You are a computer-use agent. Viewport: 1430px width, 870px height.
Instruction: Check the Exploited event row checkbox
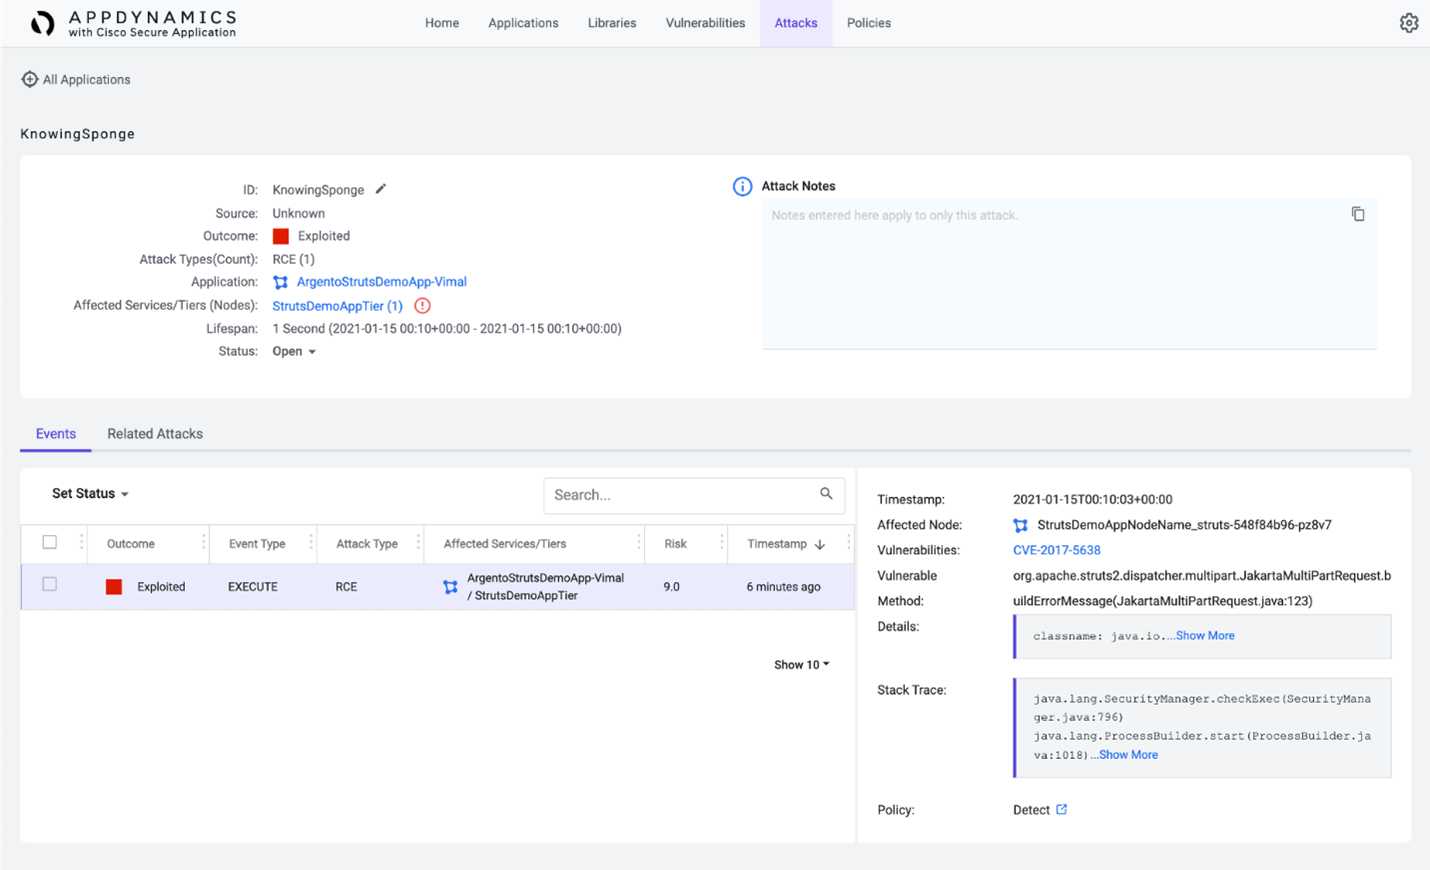49,585
